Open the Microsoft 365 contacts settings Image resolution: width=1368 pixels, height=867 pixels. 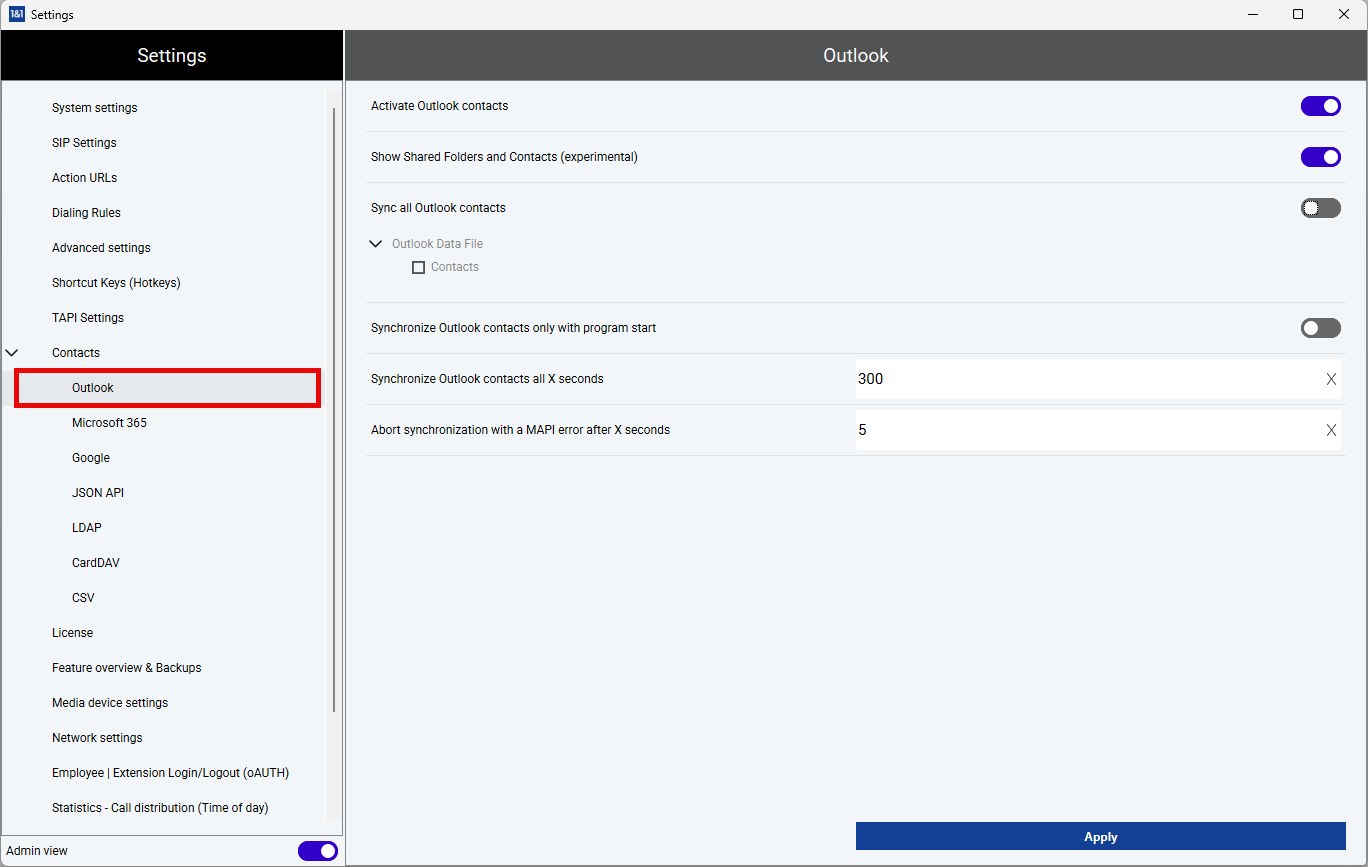pos(109,423)
